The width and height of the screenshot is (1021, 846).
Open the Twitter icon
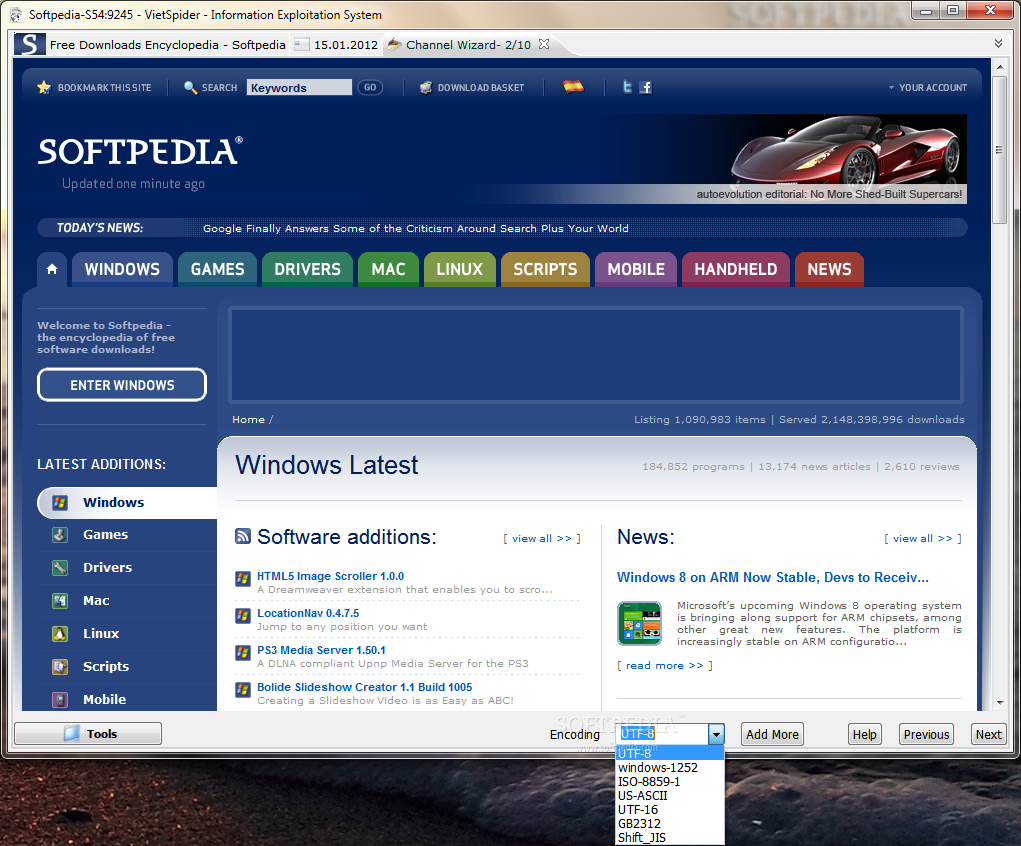(x=627, y=87)
